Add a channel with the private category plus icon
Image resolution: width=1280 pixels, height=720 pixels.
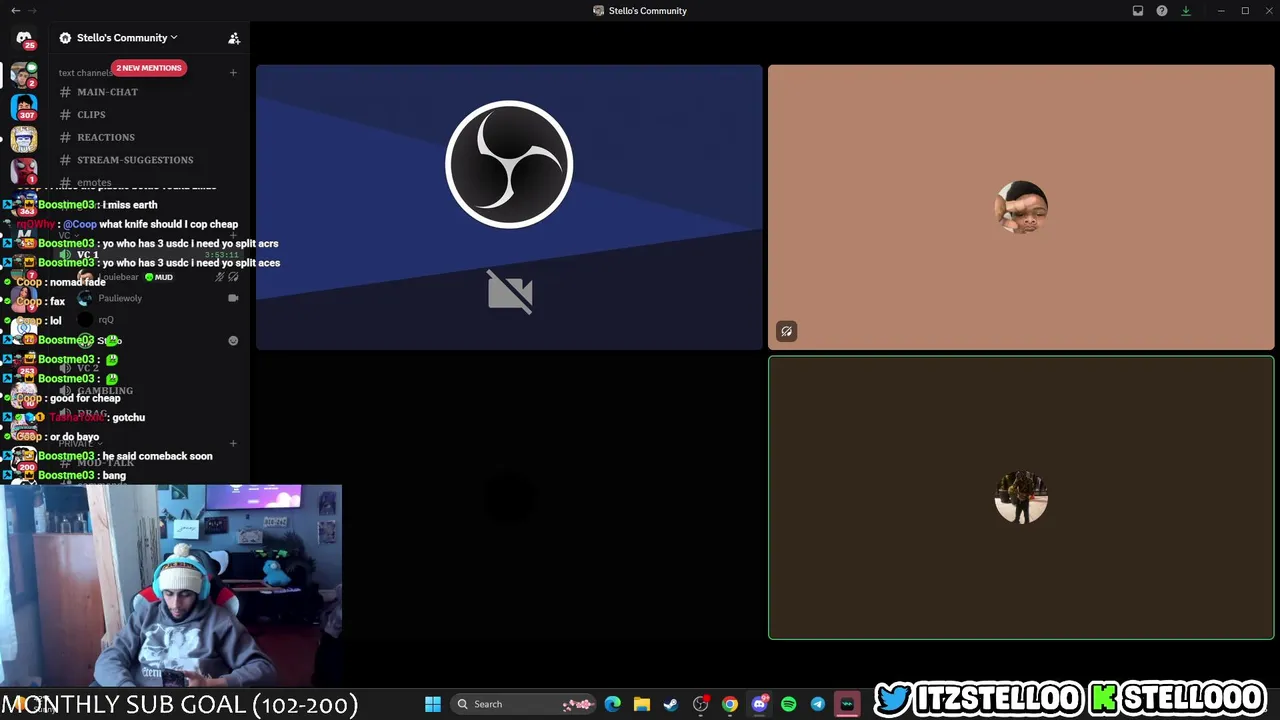pyautogui.click(x=233, y=443)
